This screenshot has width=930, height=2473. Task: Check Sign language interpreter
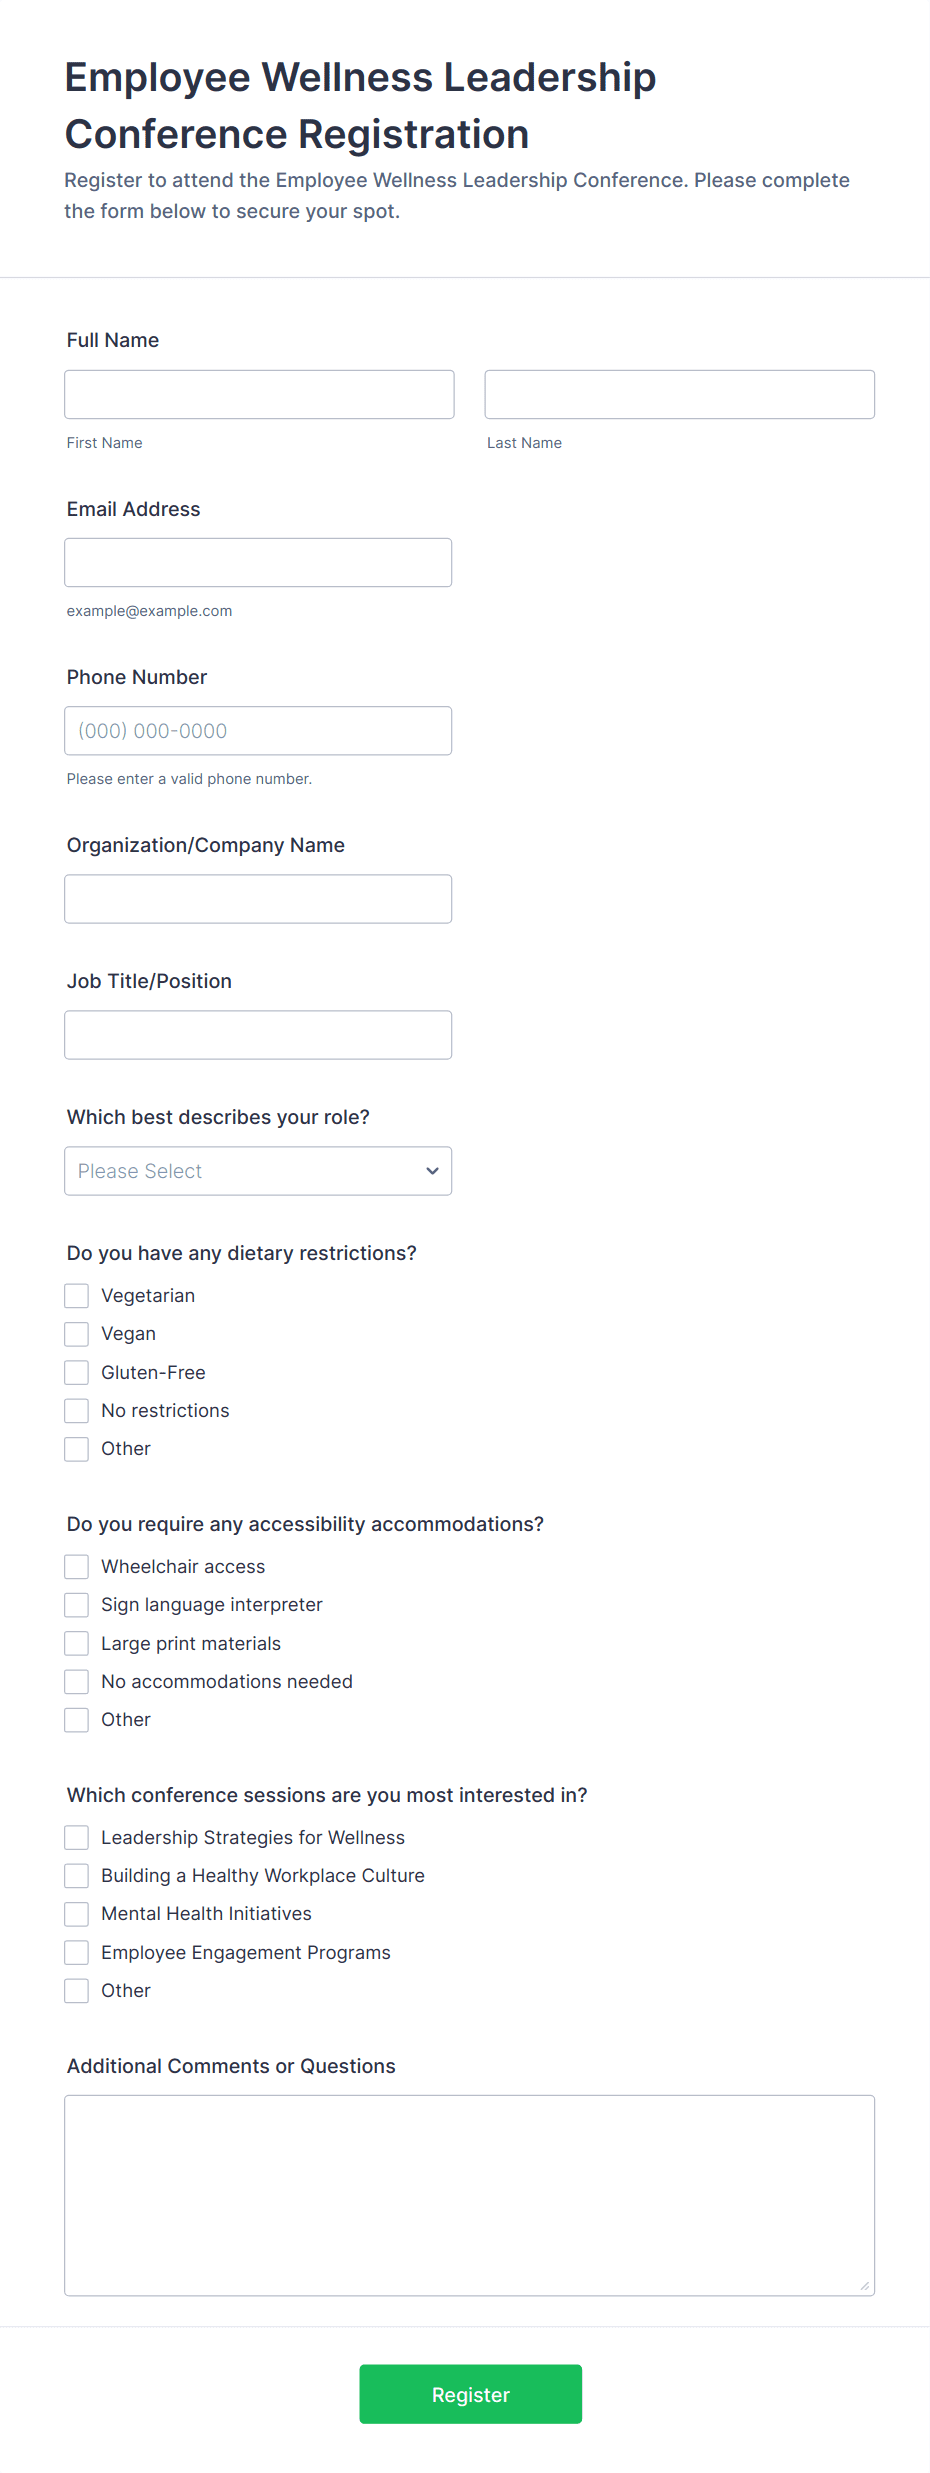[x=76, y=1604]
